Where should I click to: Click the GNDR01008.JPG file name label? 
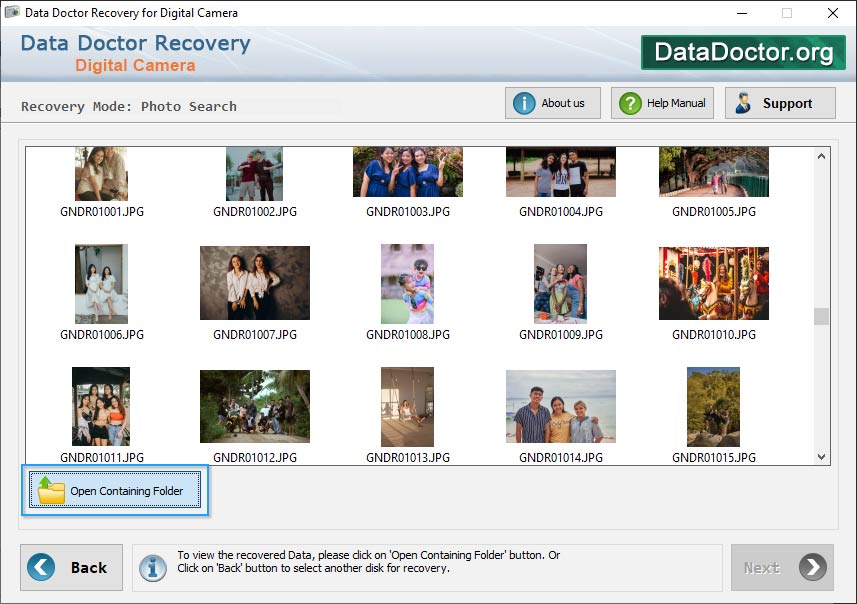coord(407,335)
